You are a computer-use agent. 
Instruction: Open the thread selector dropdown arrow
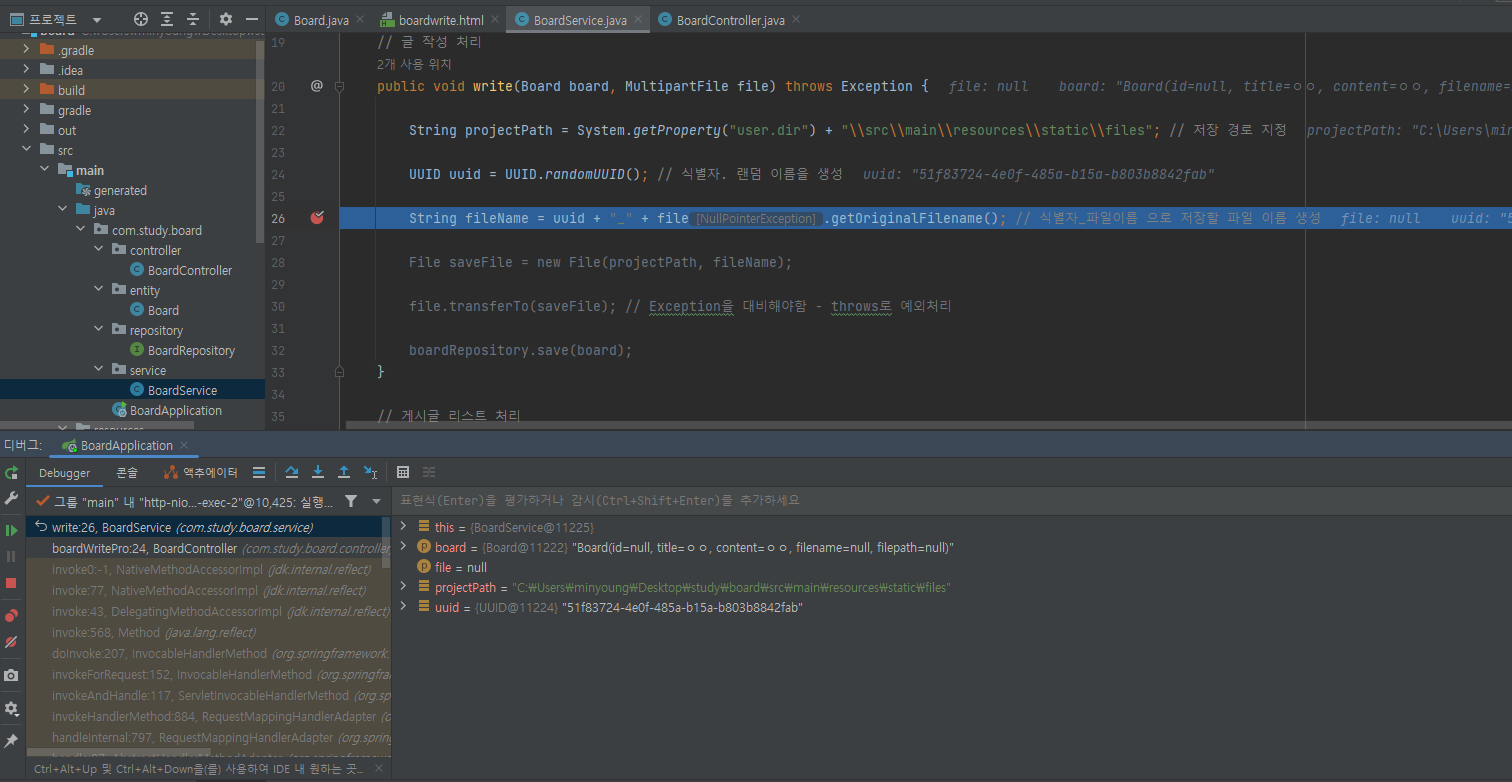pyautogui.click(x=376, y=501)
